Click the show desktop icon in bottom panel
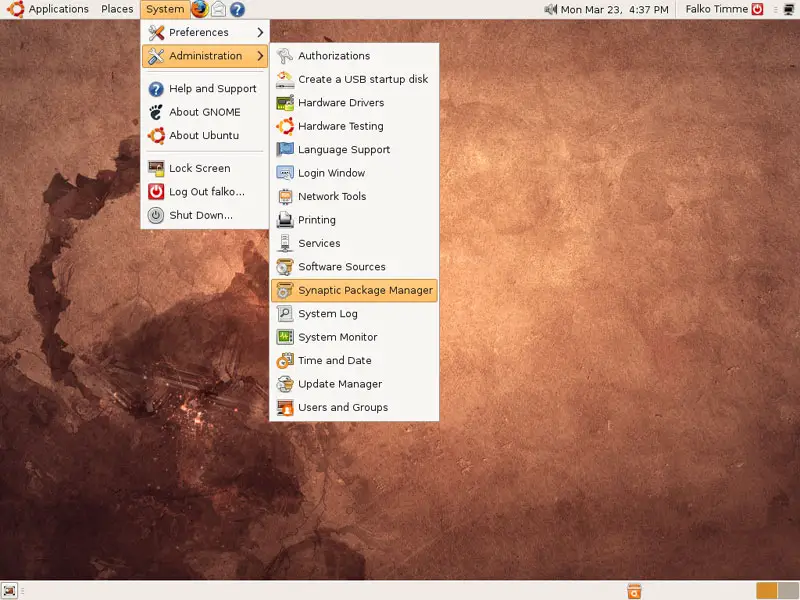Image resolution: width=800 pixels, height=600 pixels. tap(10, 591)
